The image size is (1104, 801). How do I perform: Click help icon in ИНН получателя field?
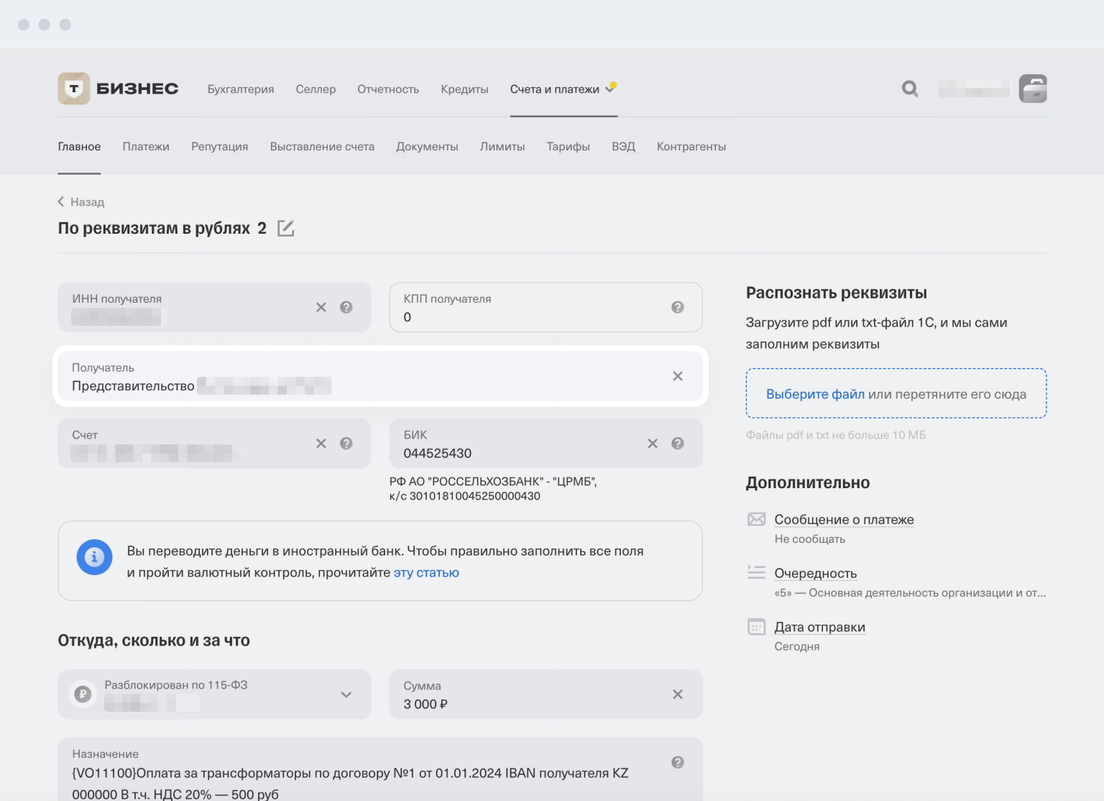point(346,307)
